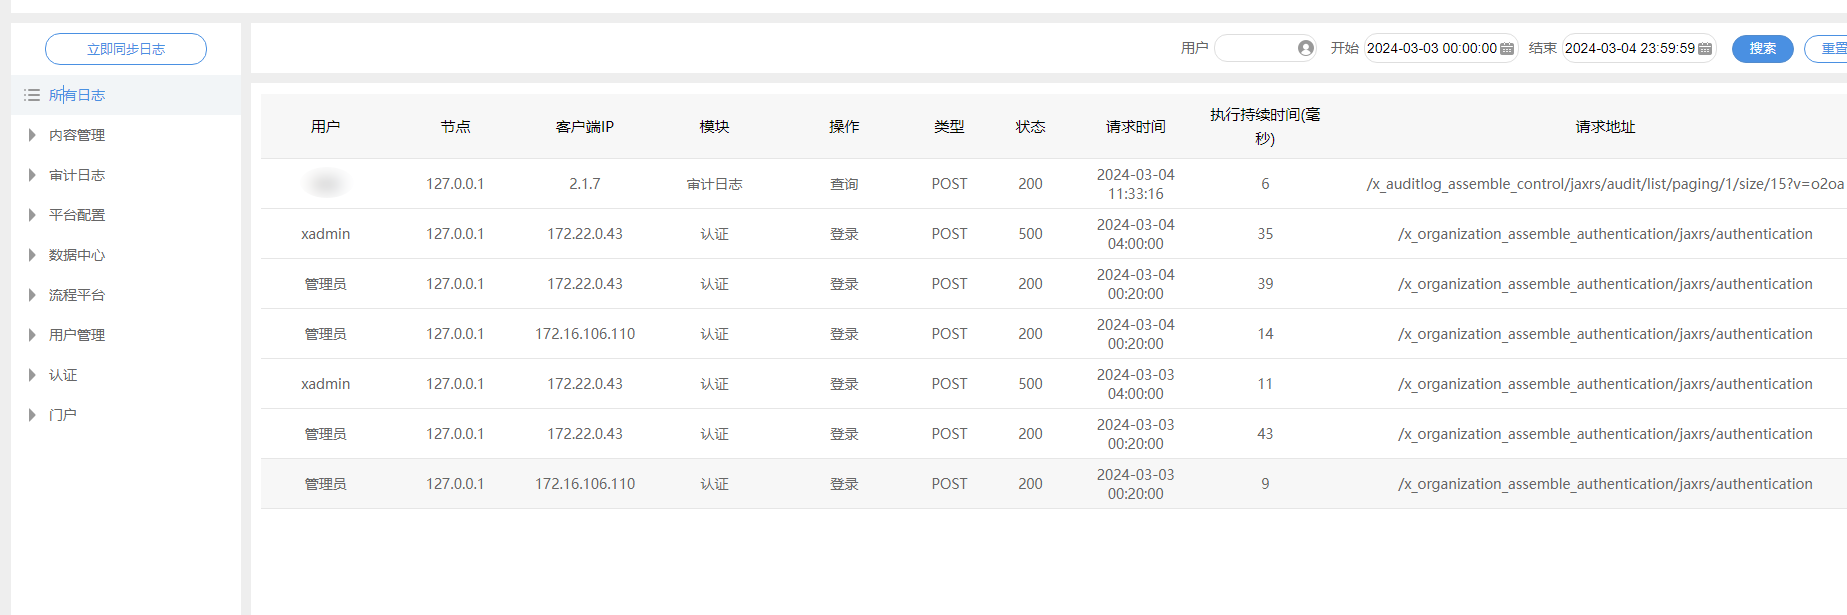Open the start date calendar icon
Screen dimensions: 1847x615
click(1507, 49)
